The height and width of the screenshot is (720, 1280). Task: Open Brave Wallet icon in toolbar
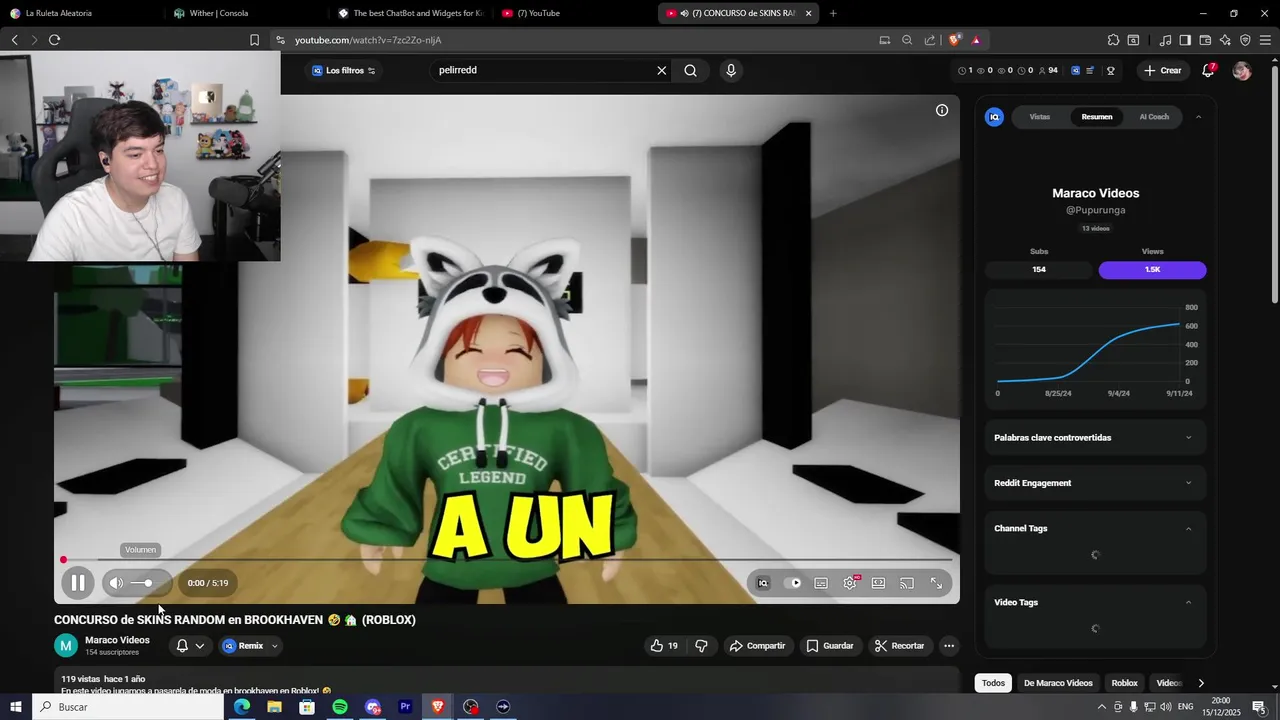pyautogui.click(x=1205, y=40)
